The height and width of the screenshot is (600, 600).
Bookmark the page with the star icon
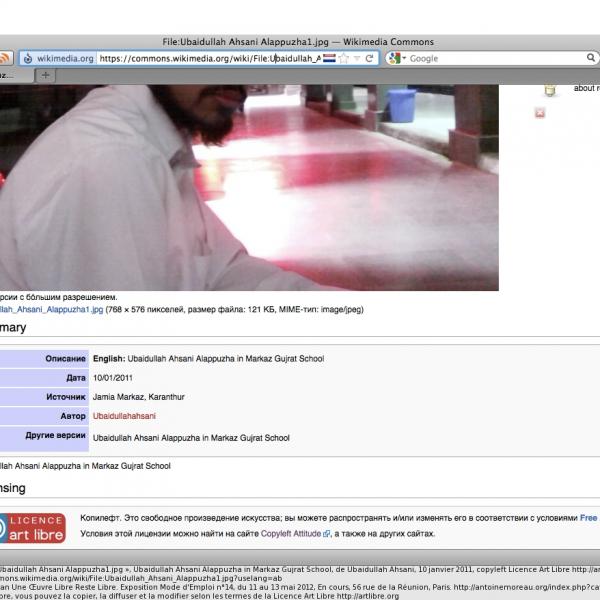tap(344, 59)
